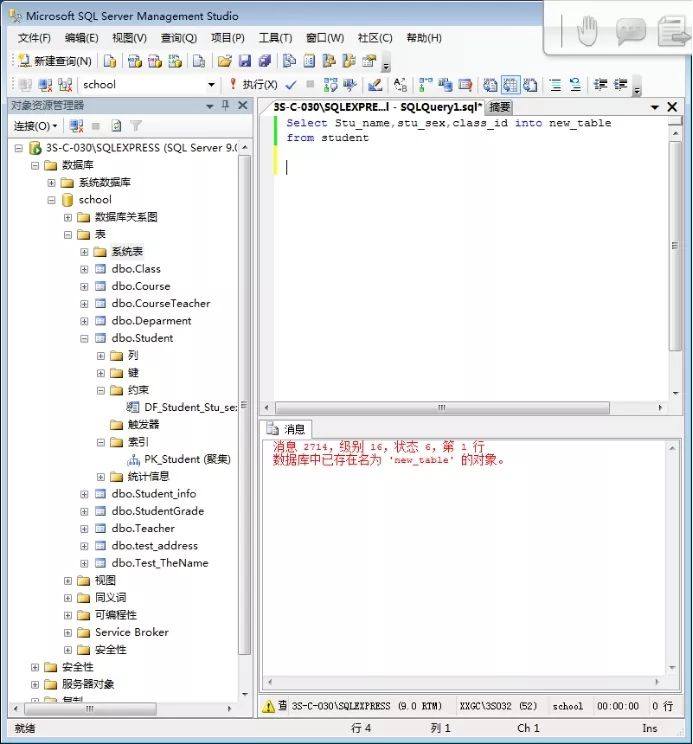
Task: Click the Change Connection icon
Action: click(65, 85)
